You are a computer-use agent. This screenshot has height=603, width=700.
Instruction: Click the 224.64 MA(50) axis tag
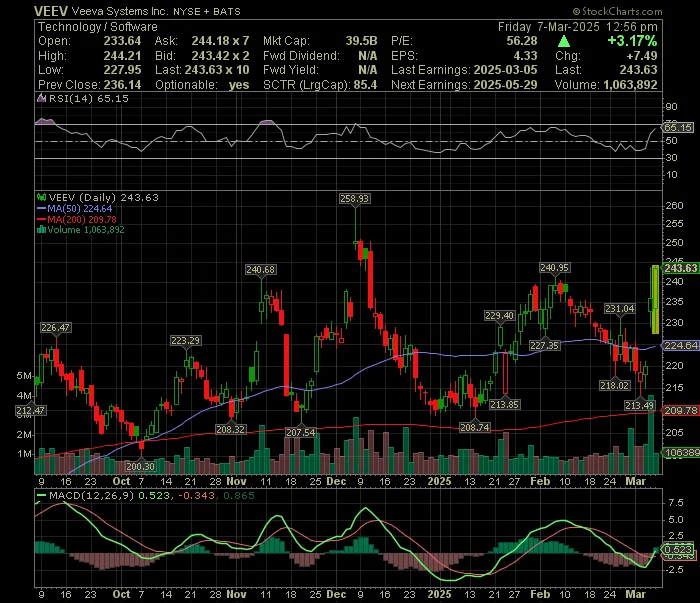[x=680, y=345]
